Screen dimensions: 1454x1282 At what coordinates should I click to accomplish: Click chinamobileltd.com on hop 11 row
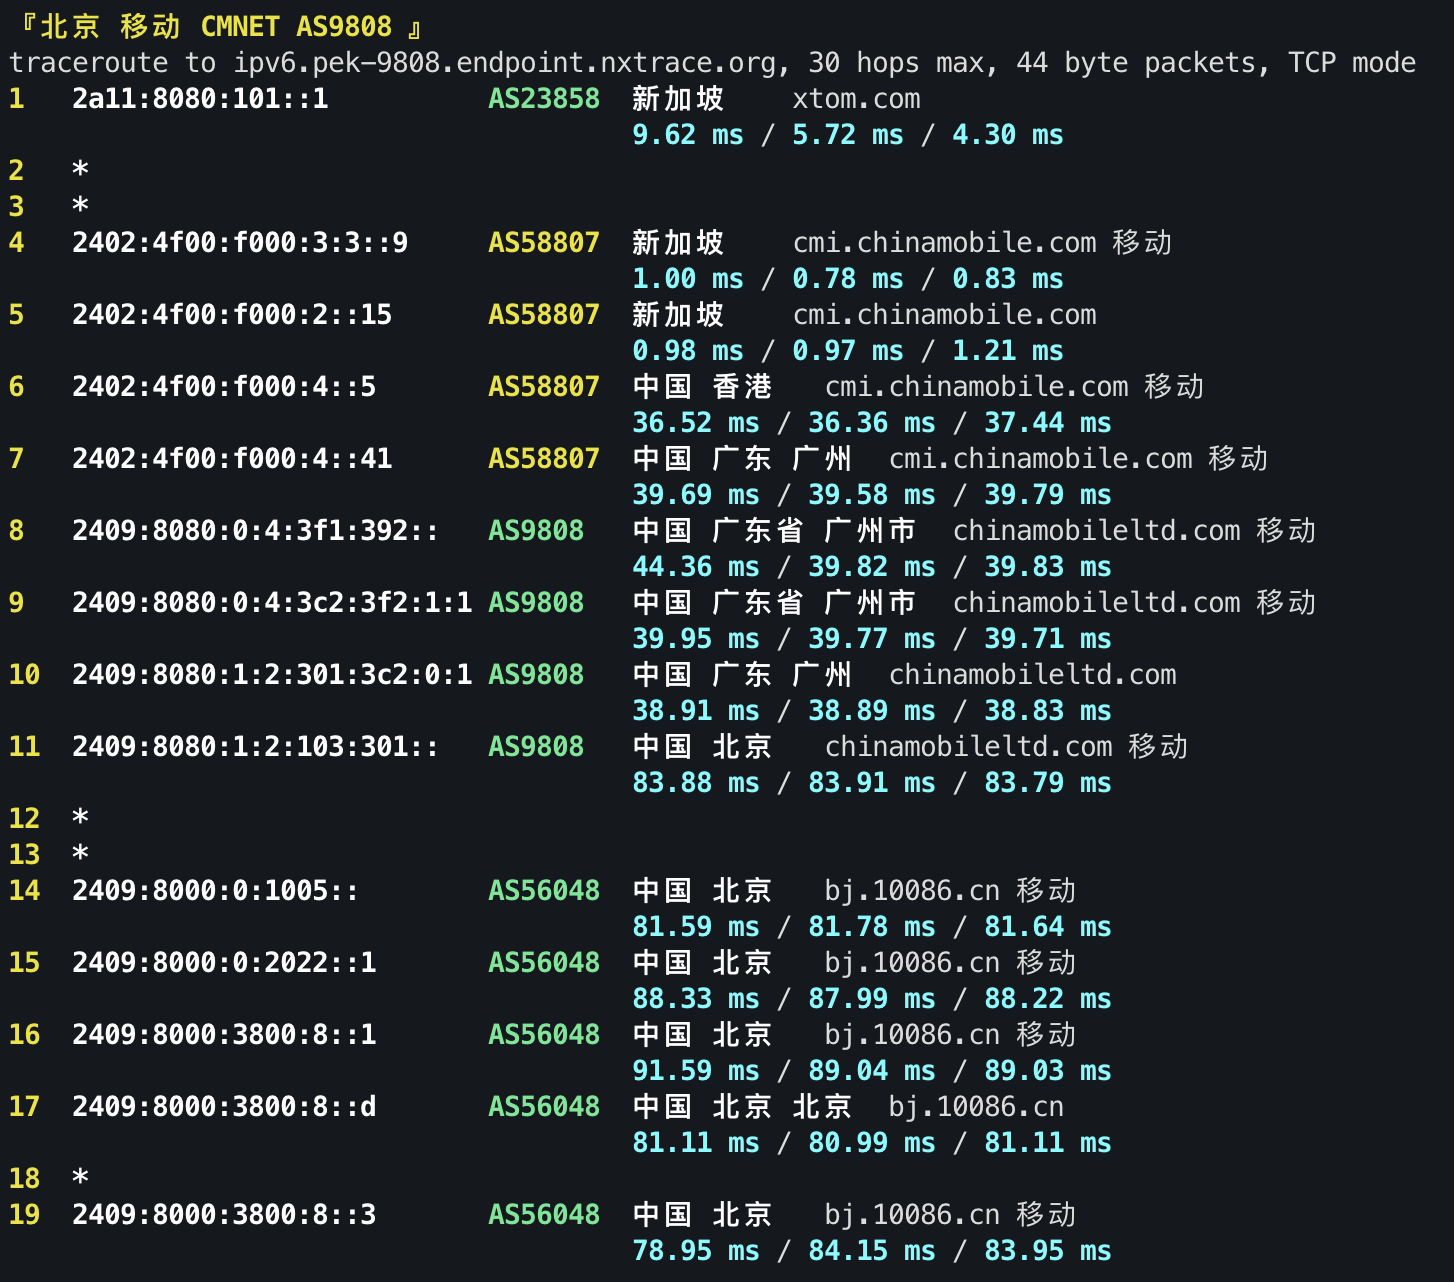(968, 747)
